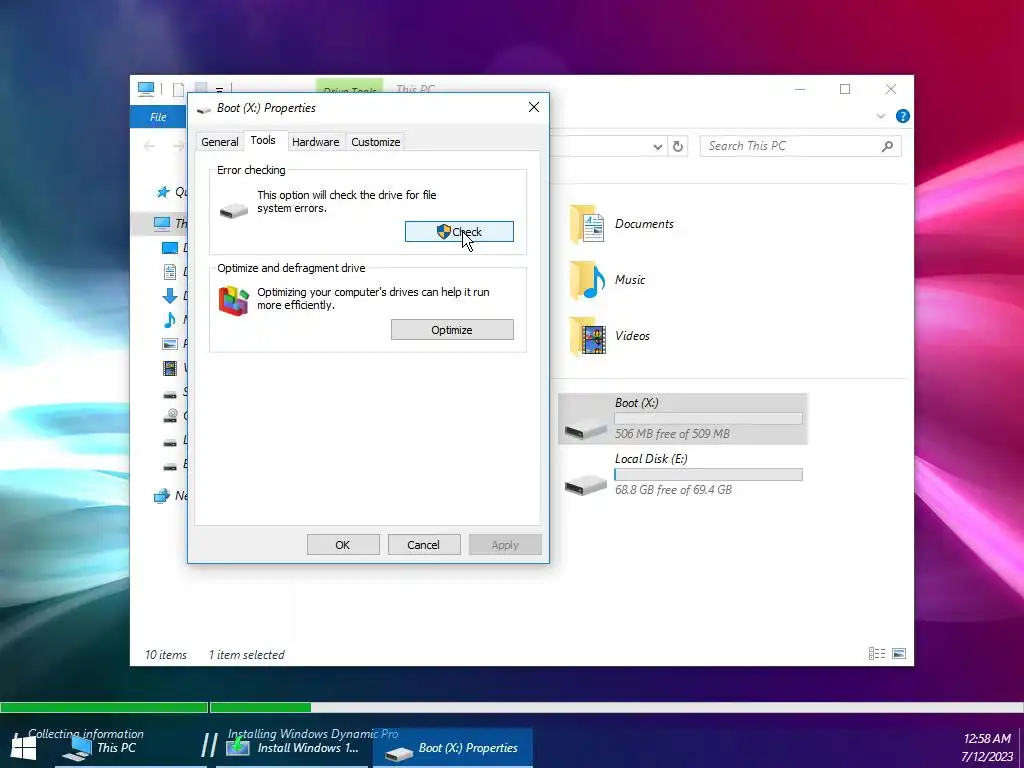Maximize the This PC window
Image resolution: width=1024 pixels, height=768 pixels.
[845, 89]
